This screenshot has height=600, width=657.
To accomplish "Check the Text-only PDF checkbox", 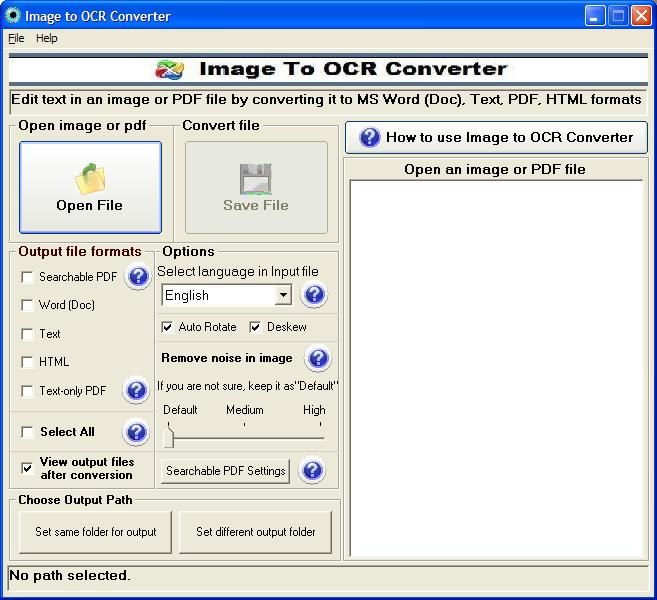I will point(27,391).
